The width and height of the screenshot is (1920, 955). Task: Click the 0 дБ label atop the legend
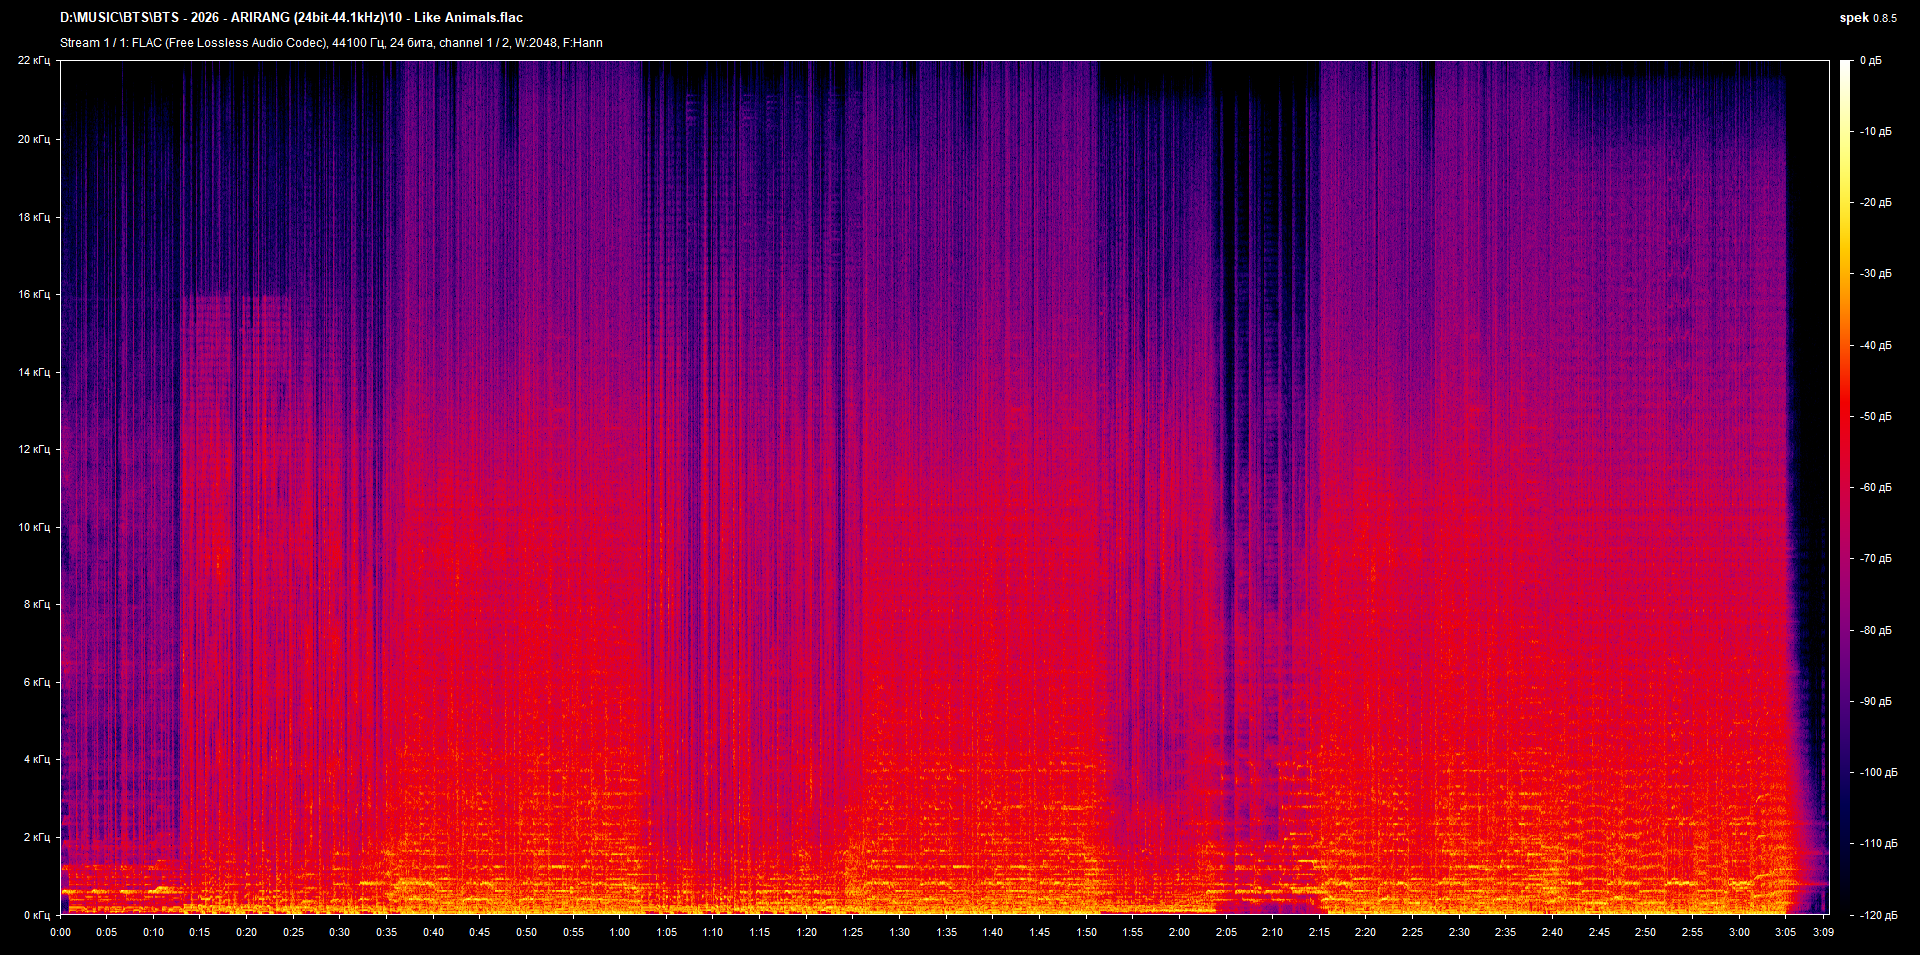pyautogui.click(x=1872, y=60)
